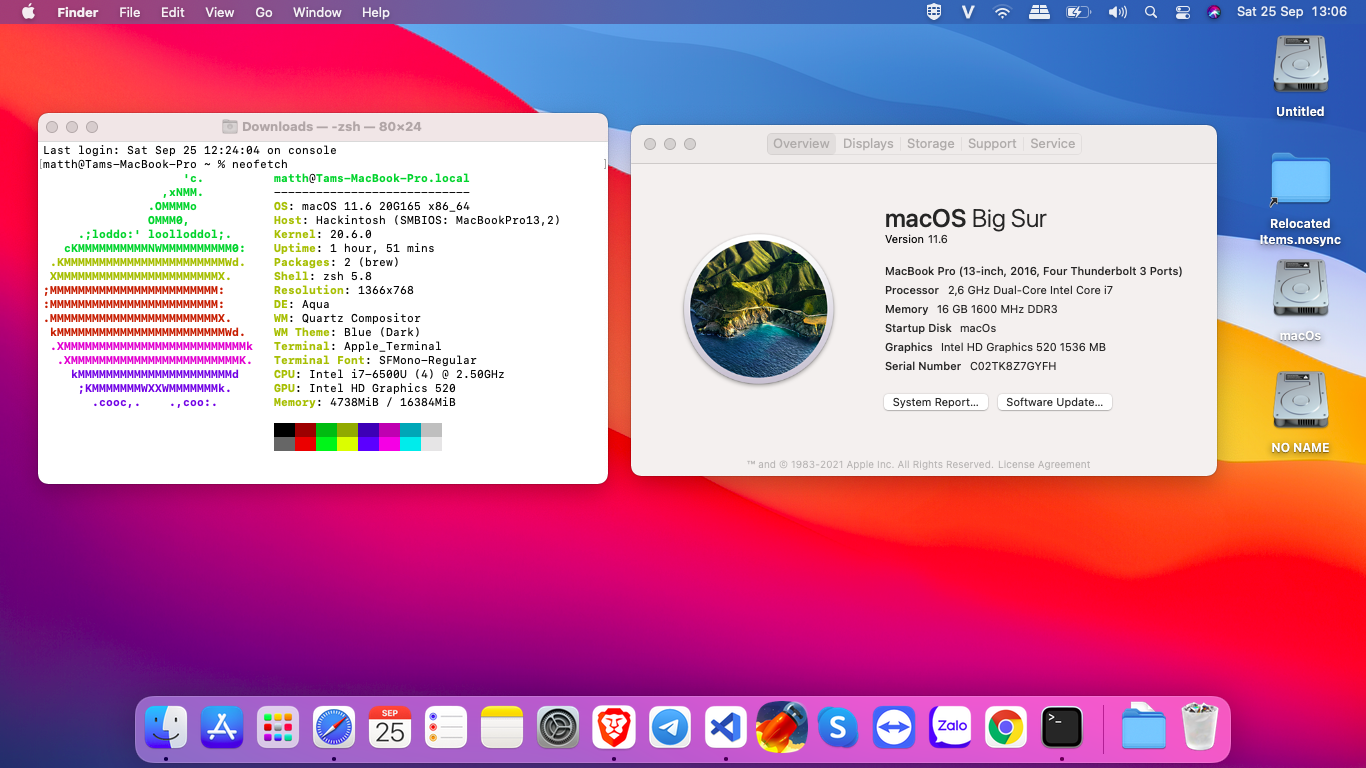Open Finder from the dock
The height and width of the screenshot is (768, 1366).
(x=166, y=727)
